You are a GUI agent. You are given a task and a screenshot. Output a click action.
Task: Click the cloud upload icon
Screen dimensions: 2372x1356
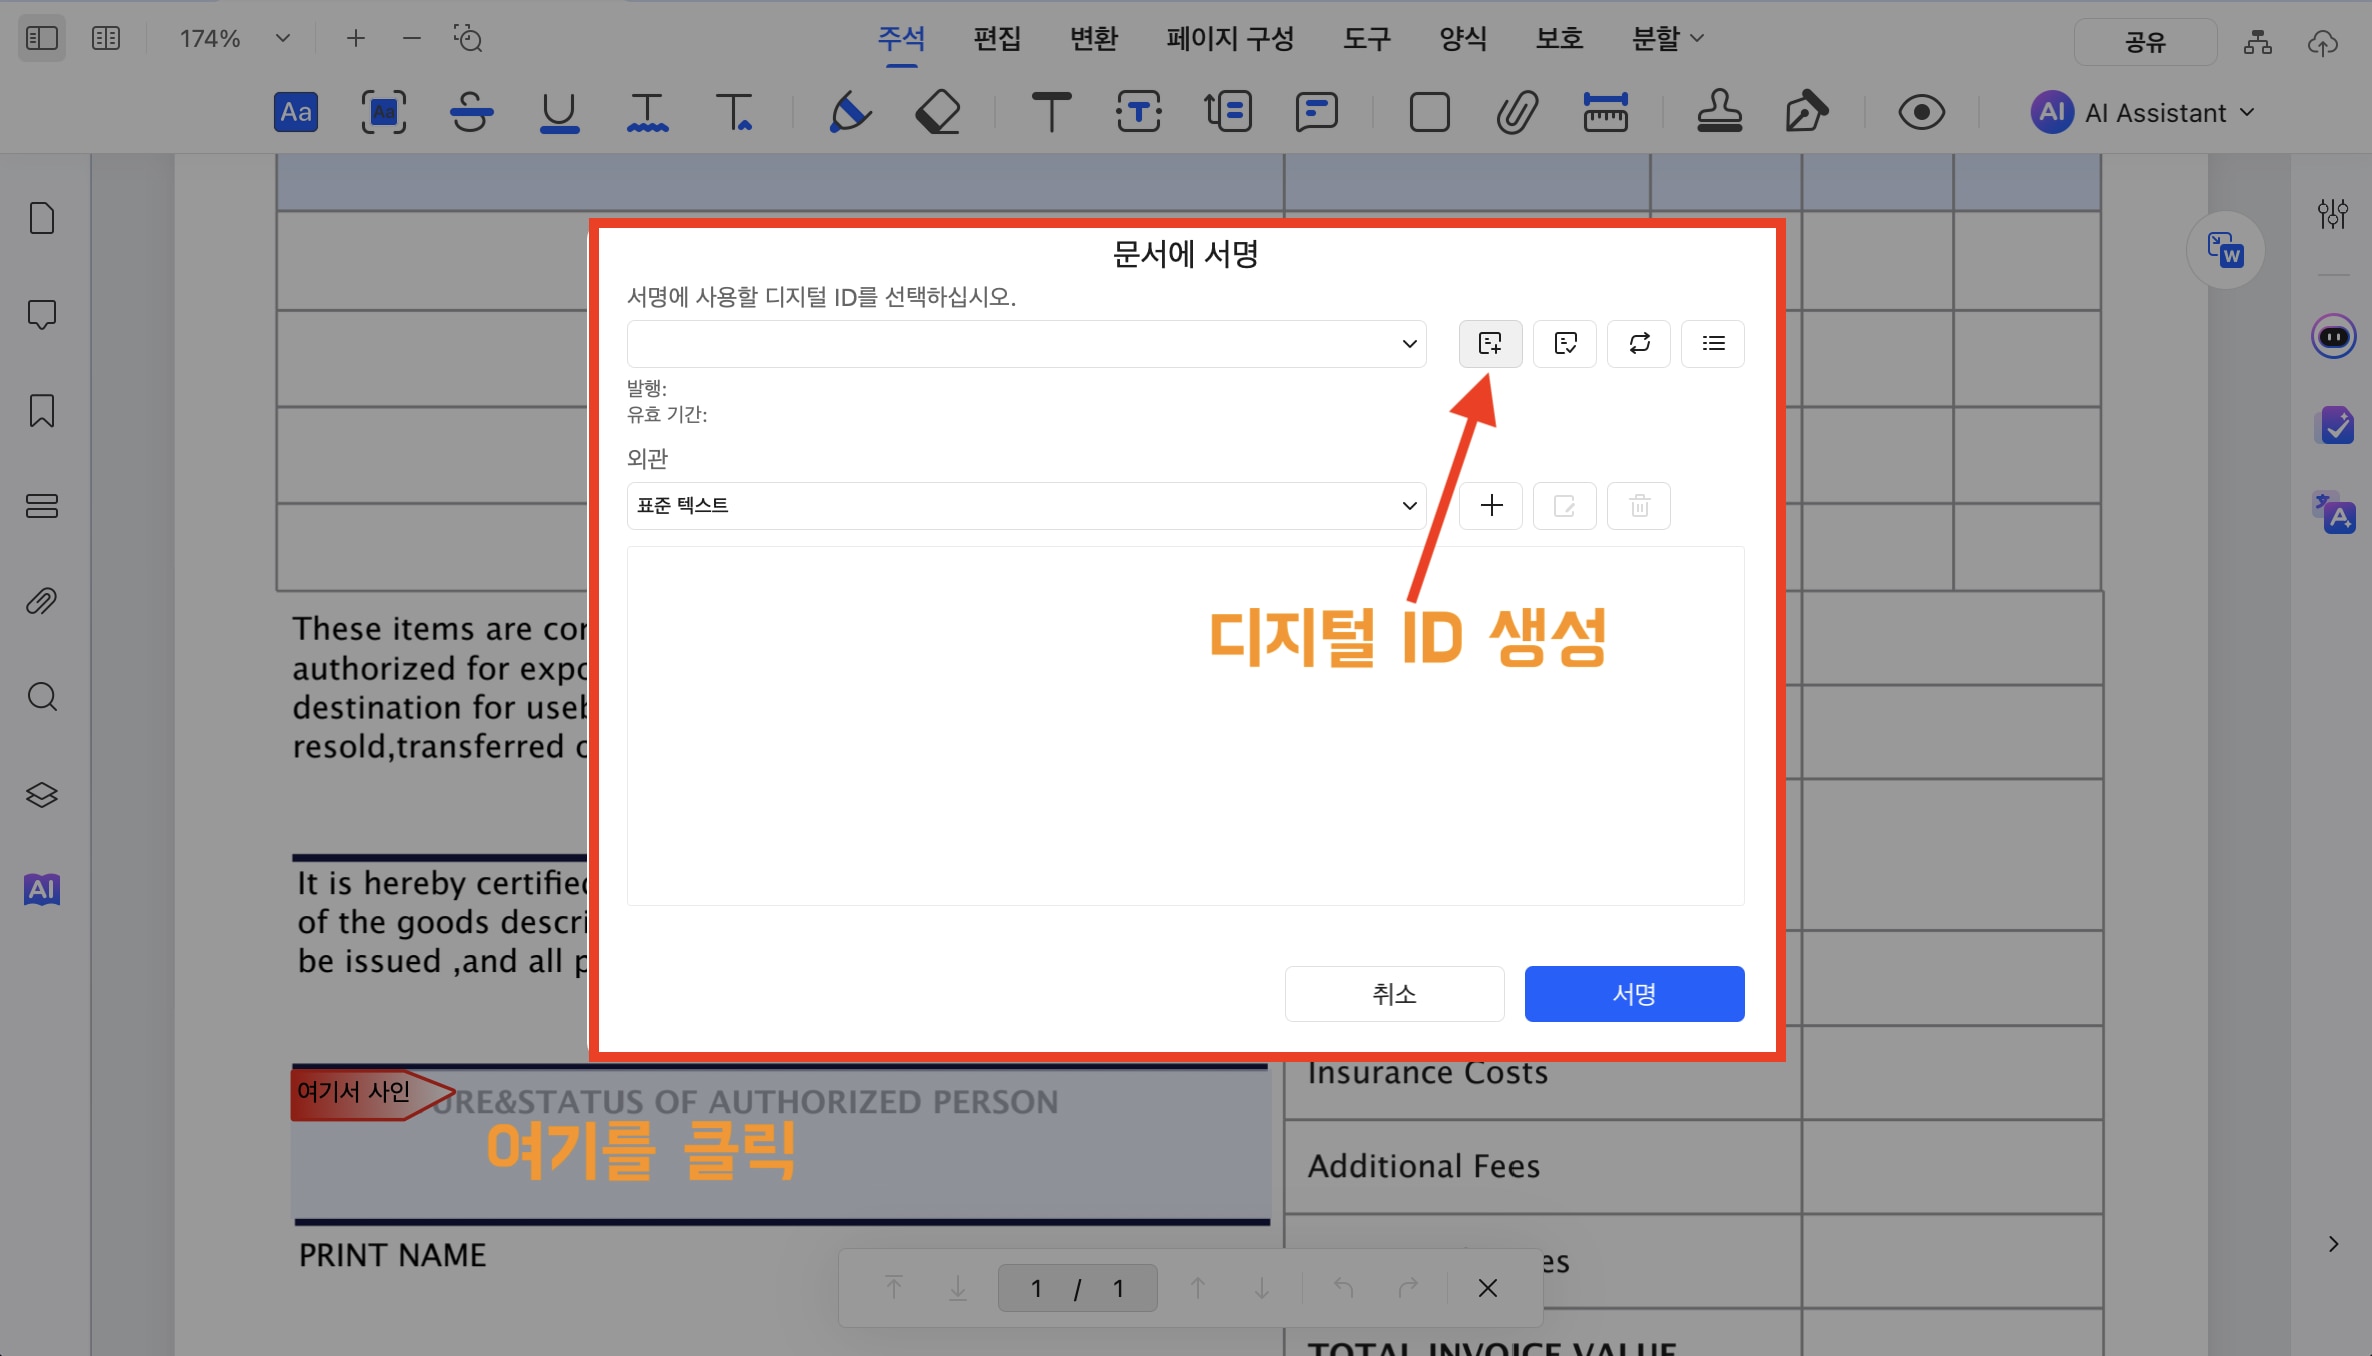pyautogui.click(x=2322, y=42)
